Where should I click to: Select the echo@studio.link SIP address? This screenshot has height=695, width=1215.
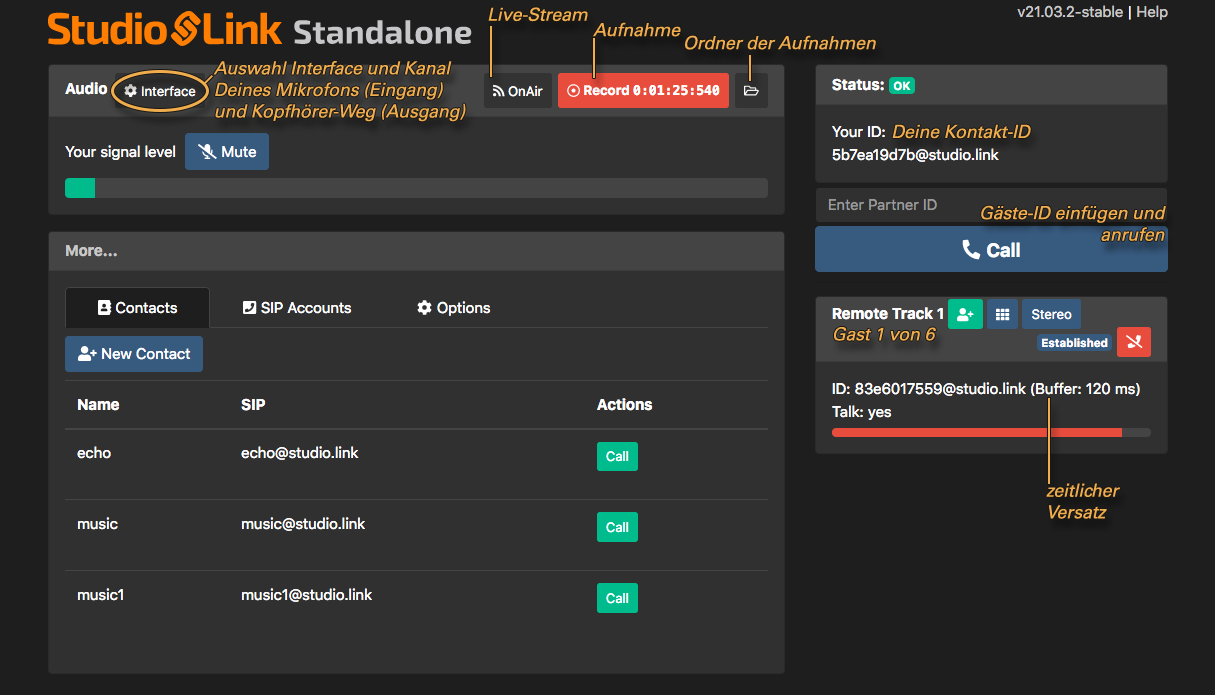pos(300,453)
